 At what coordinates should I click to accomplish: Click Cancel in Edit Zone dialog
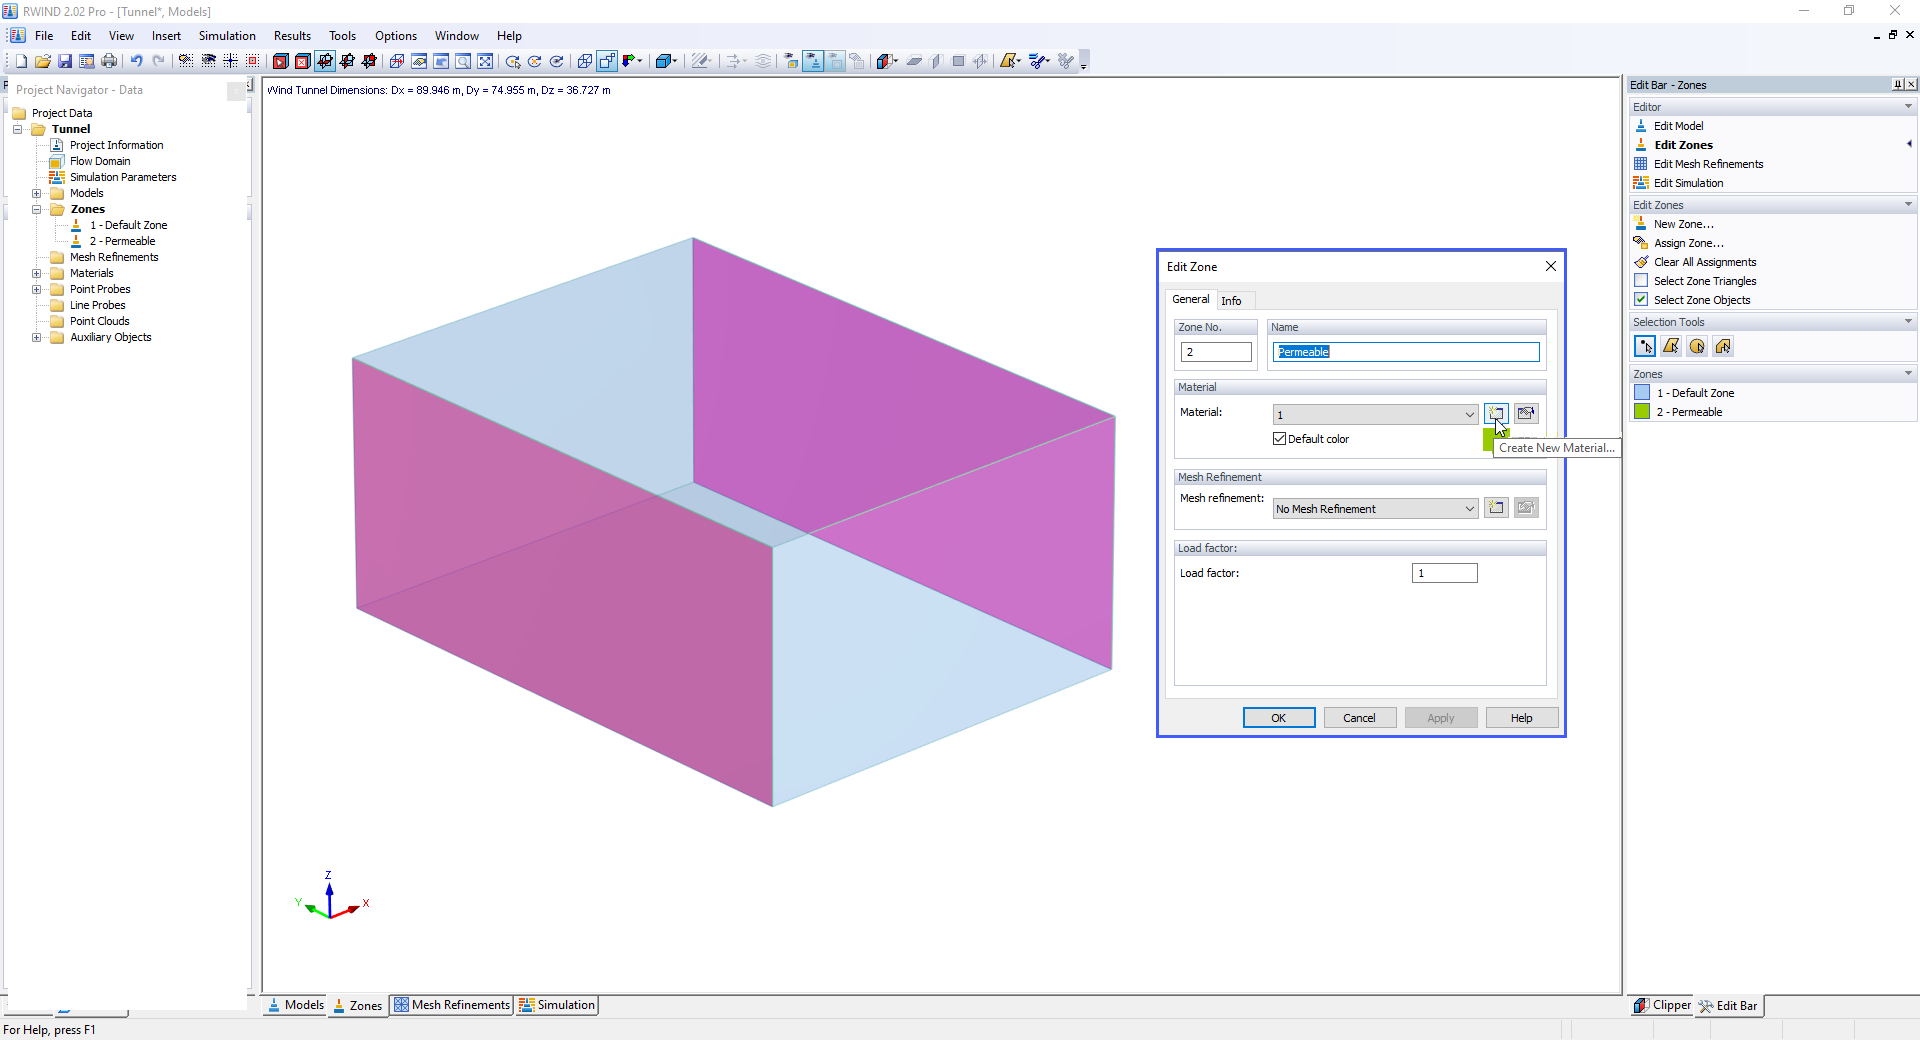tap(1359, 718)
